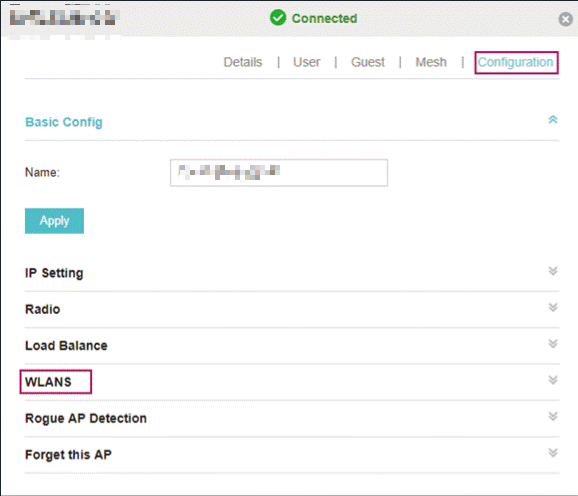This screenshot has width=578, height=496.
Task: Click the Name: field label
Action: 42,172
